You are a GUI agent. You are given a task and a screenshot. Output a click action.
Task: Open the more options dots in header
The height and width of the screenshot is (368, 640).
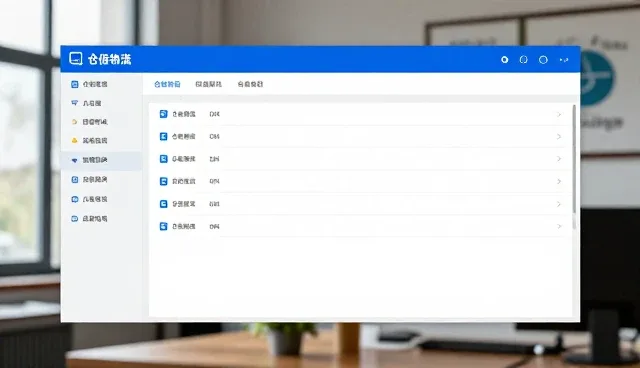click(564, 60)
